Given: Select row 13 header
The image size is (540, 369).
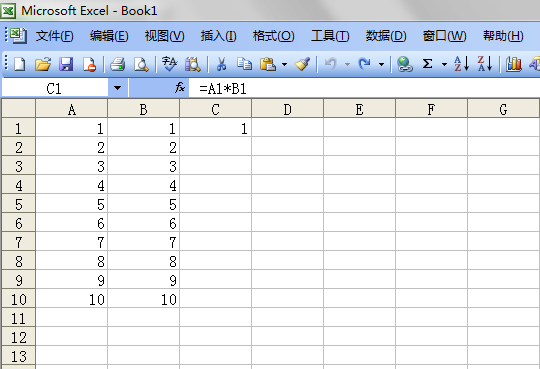Looking at the screenshot, I should coord(19,356).
